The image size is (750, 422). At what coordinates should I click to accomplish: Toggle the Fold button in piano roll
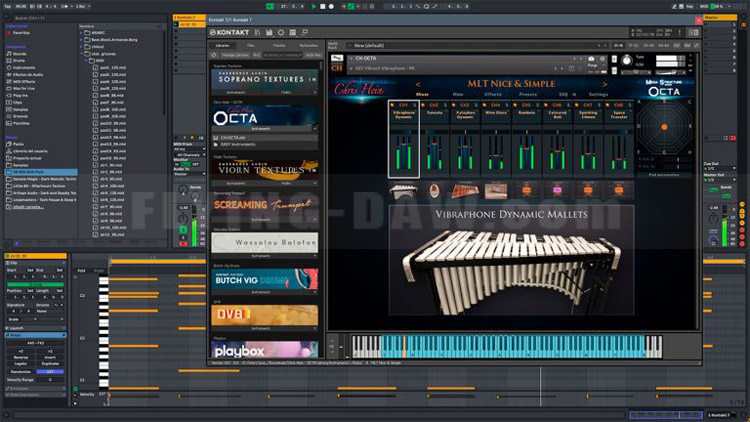click(x=81, y=270)
